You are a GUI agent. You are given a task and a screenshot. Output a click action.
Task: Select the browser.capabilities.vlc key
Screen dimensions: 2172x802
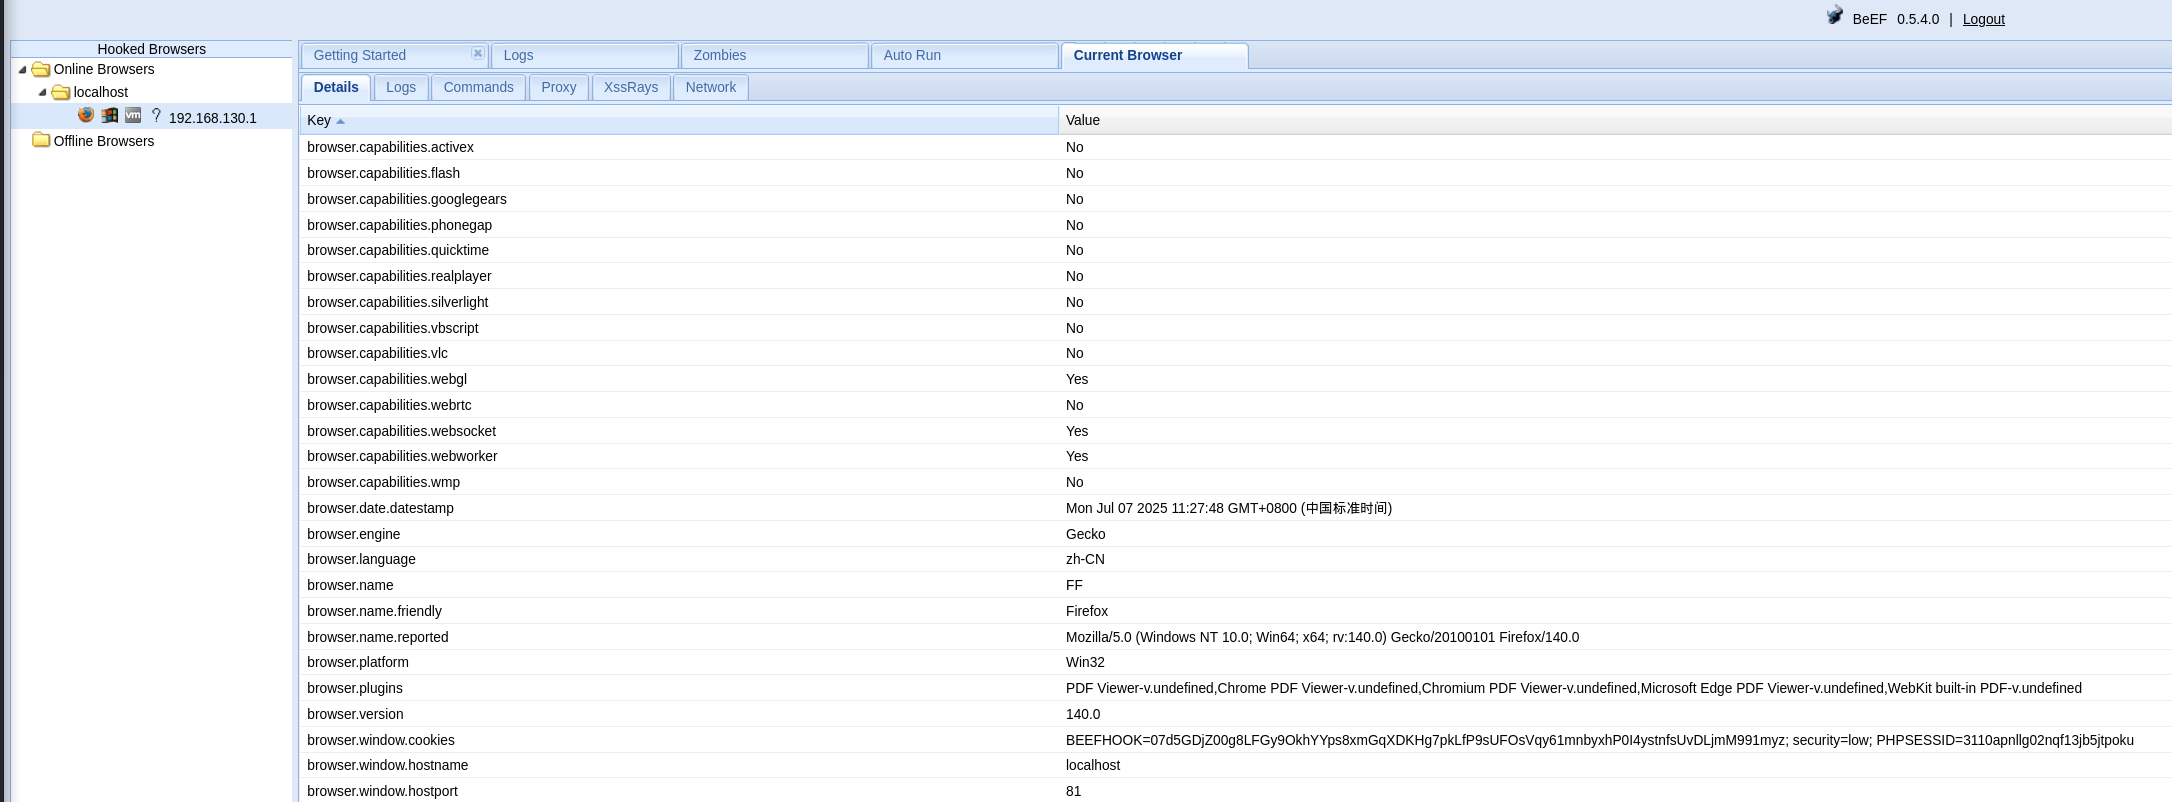[378, 353]
